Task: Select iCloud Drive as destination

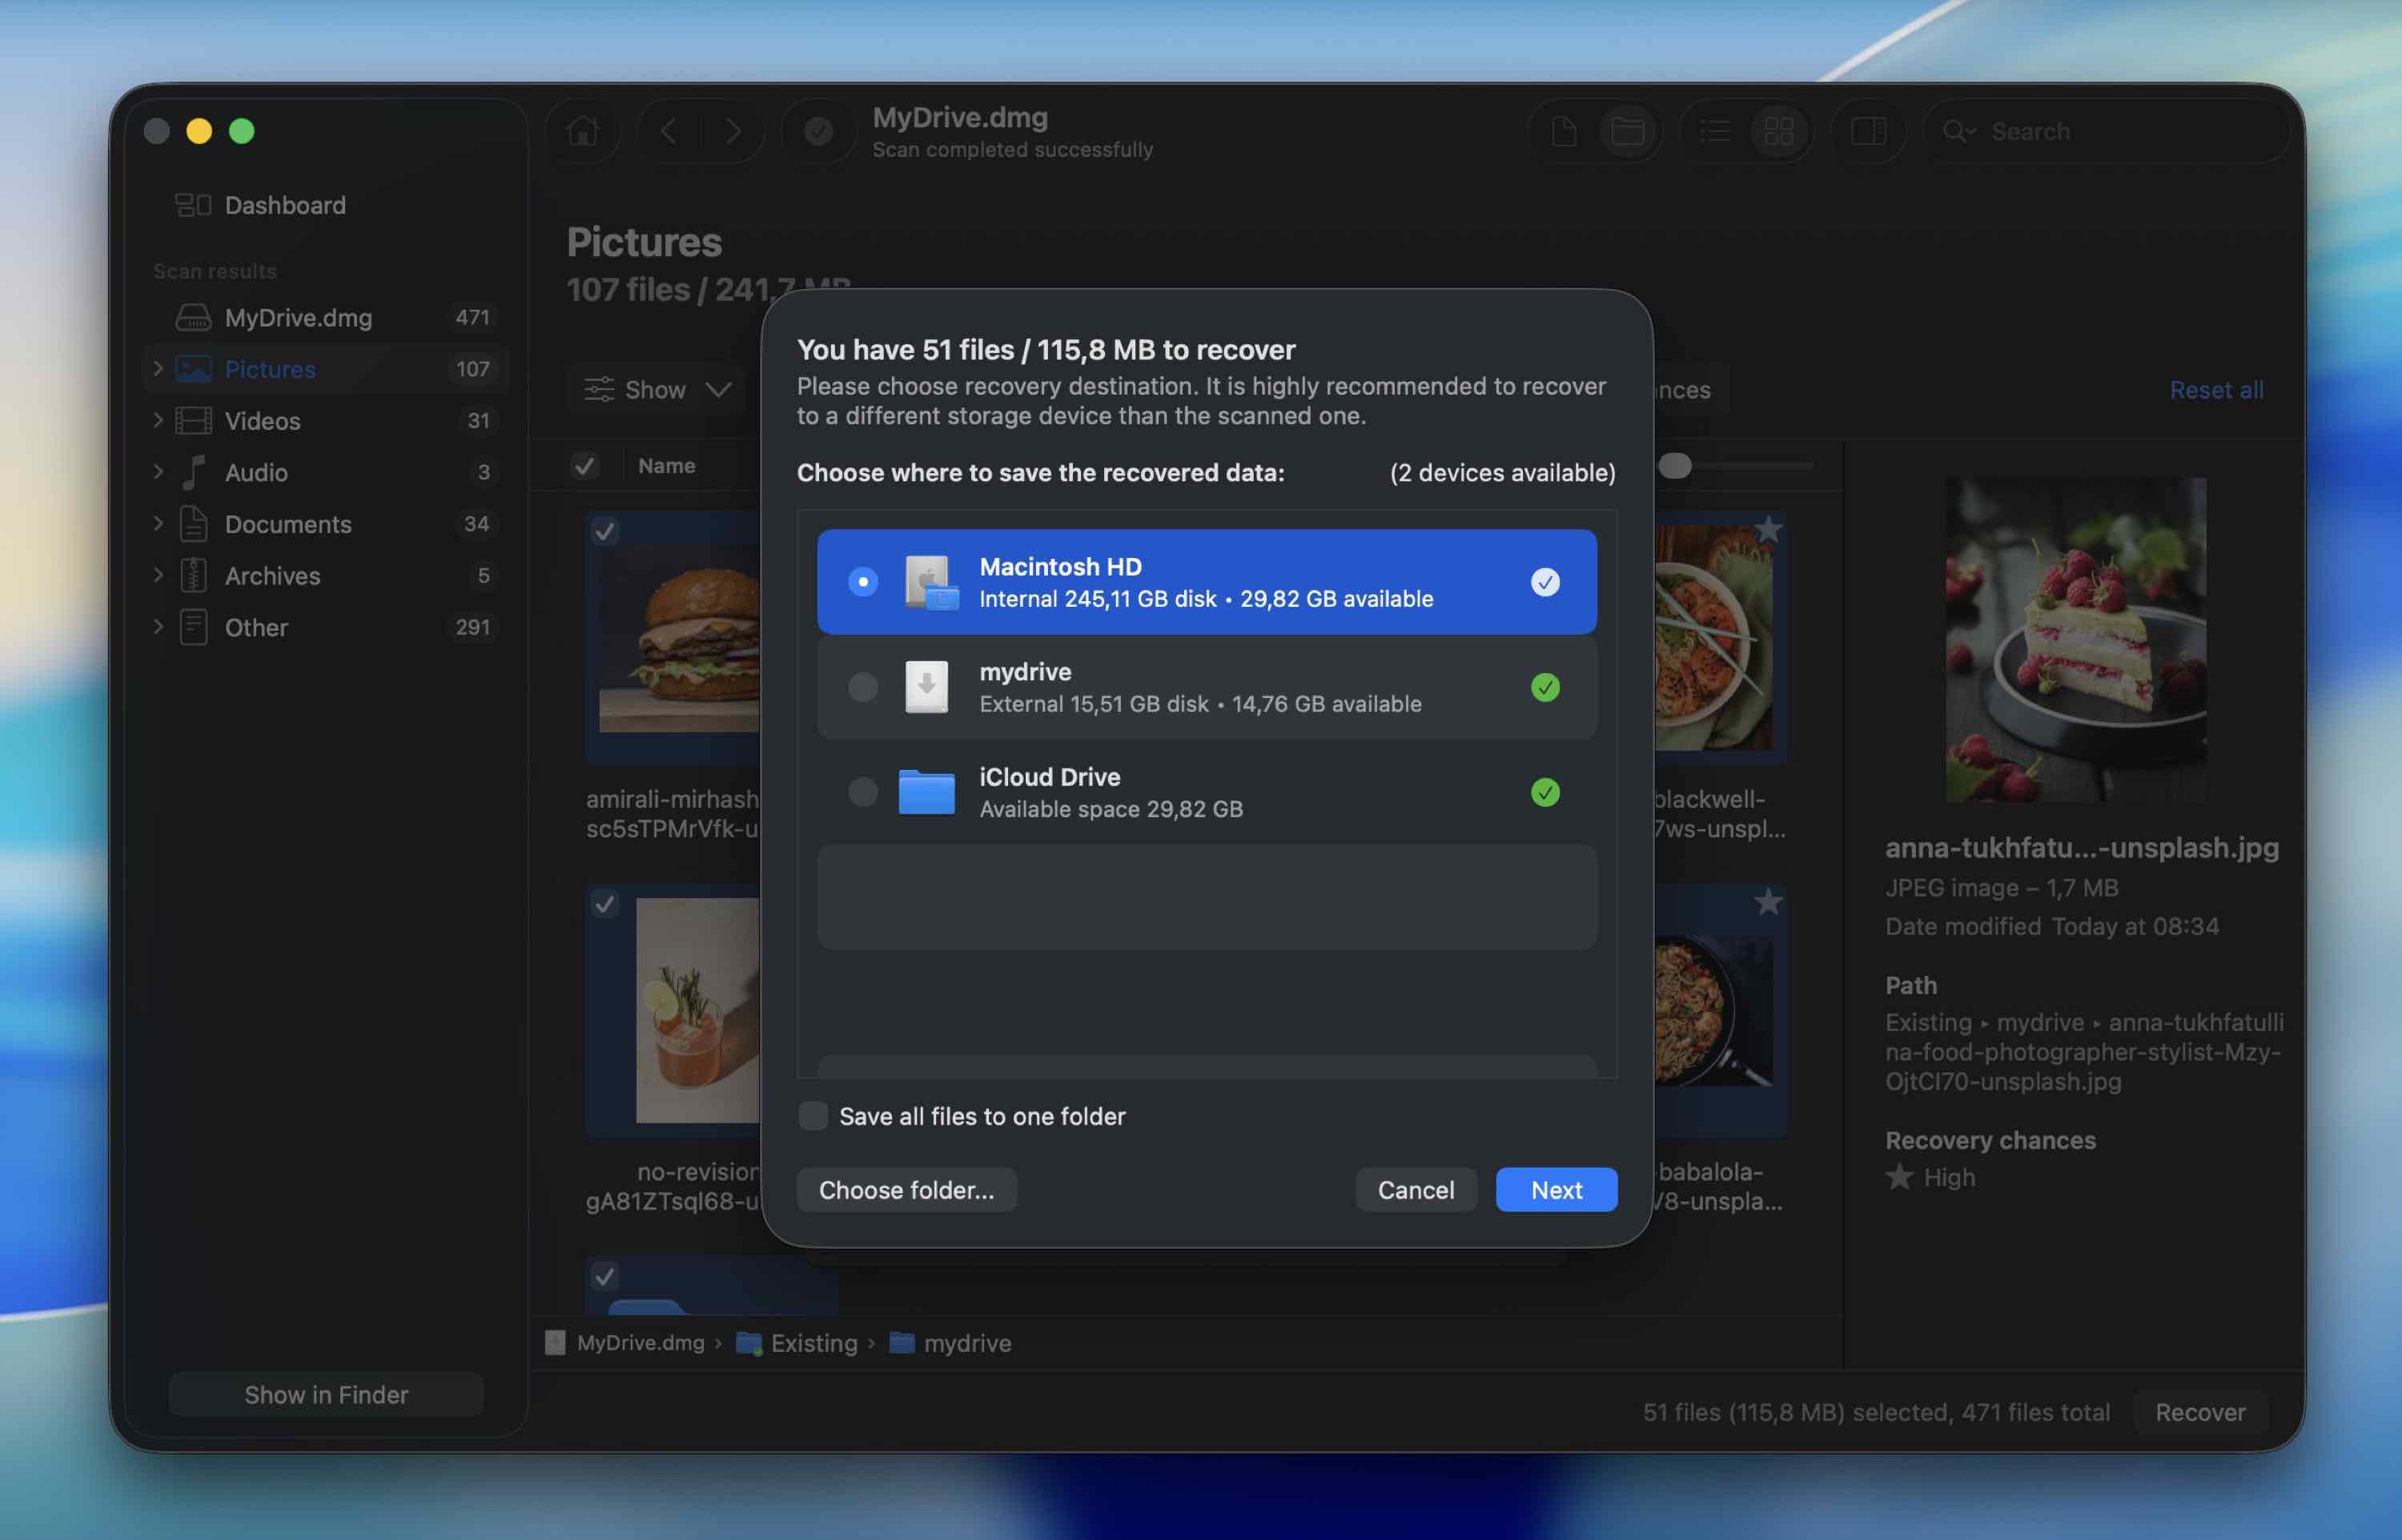Action: [x=863, y=792]
